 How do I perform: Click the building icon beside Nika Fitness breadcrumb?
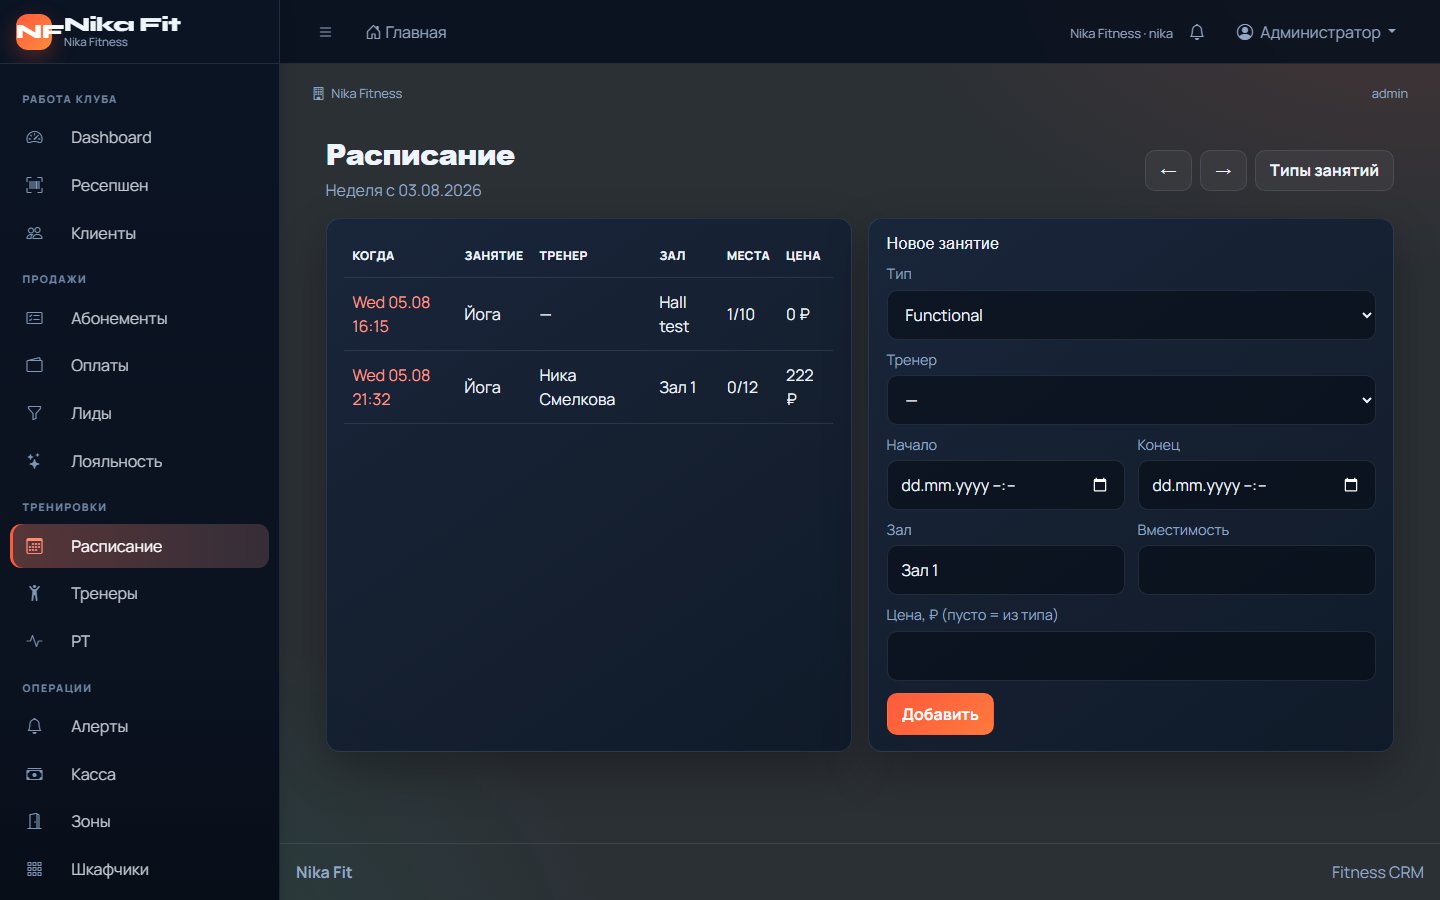tap(318, 93)
